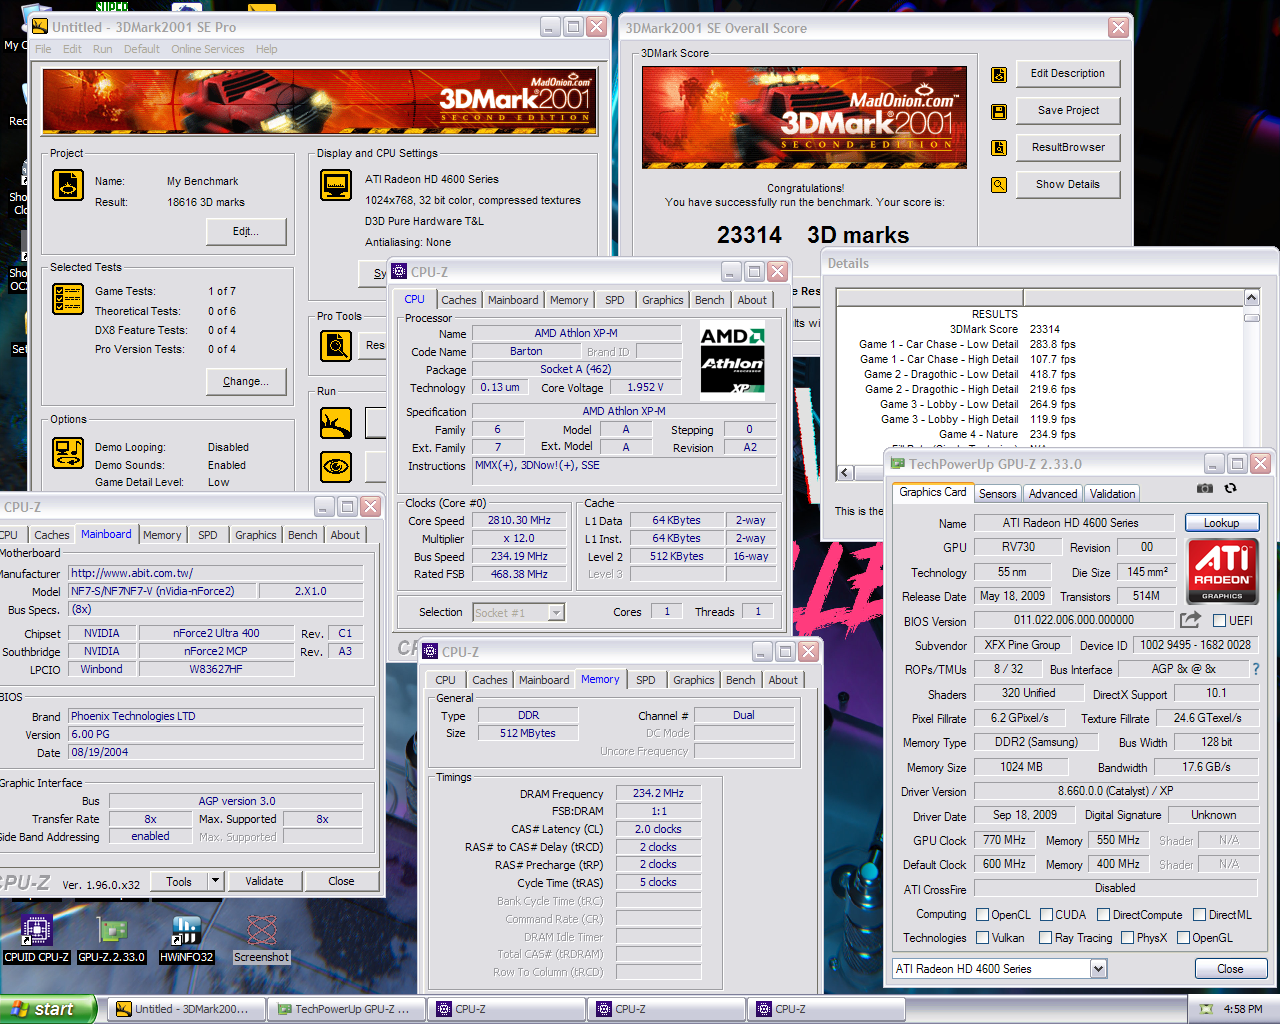This screenshot has width=1280, height=1024.
Task: Click the Close button in GPU-Z
Action: pos(1230,969)
